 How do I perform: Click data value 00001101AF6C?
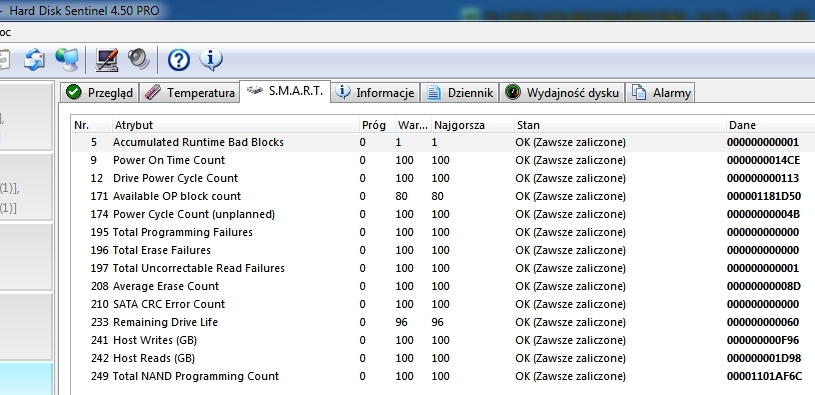[764, 376]
